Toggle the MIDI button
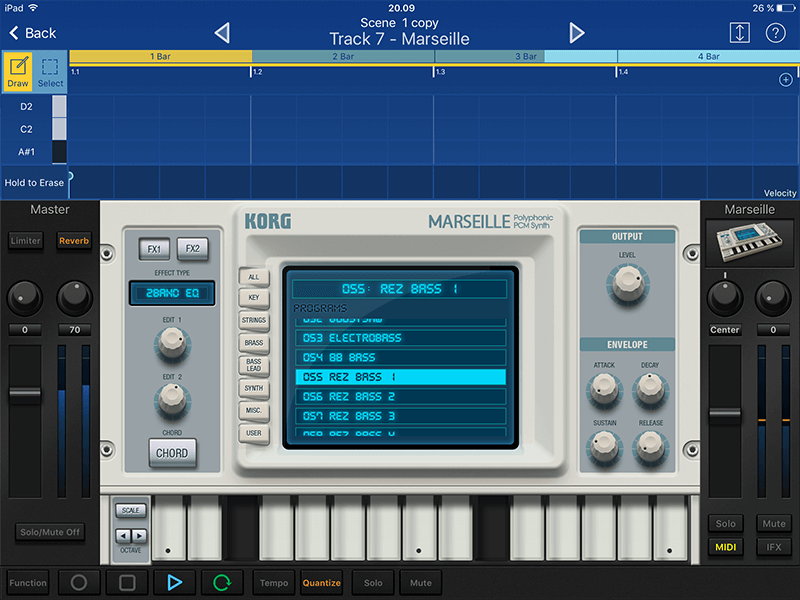This screenshot has height=600, width=800. pos(725,547)
